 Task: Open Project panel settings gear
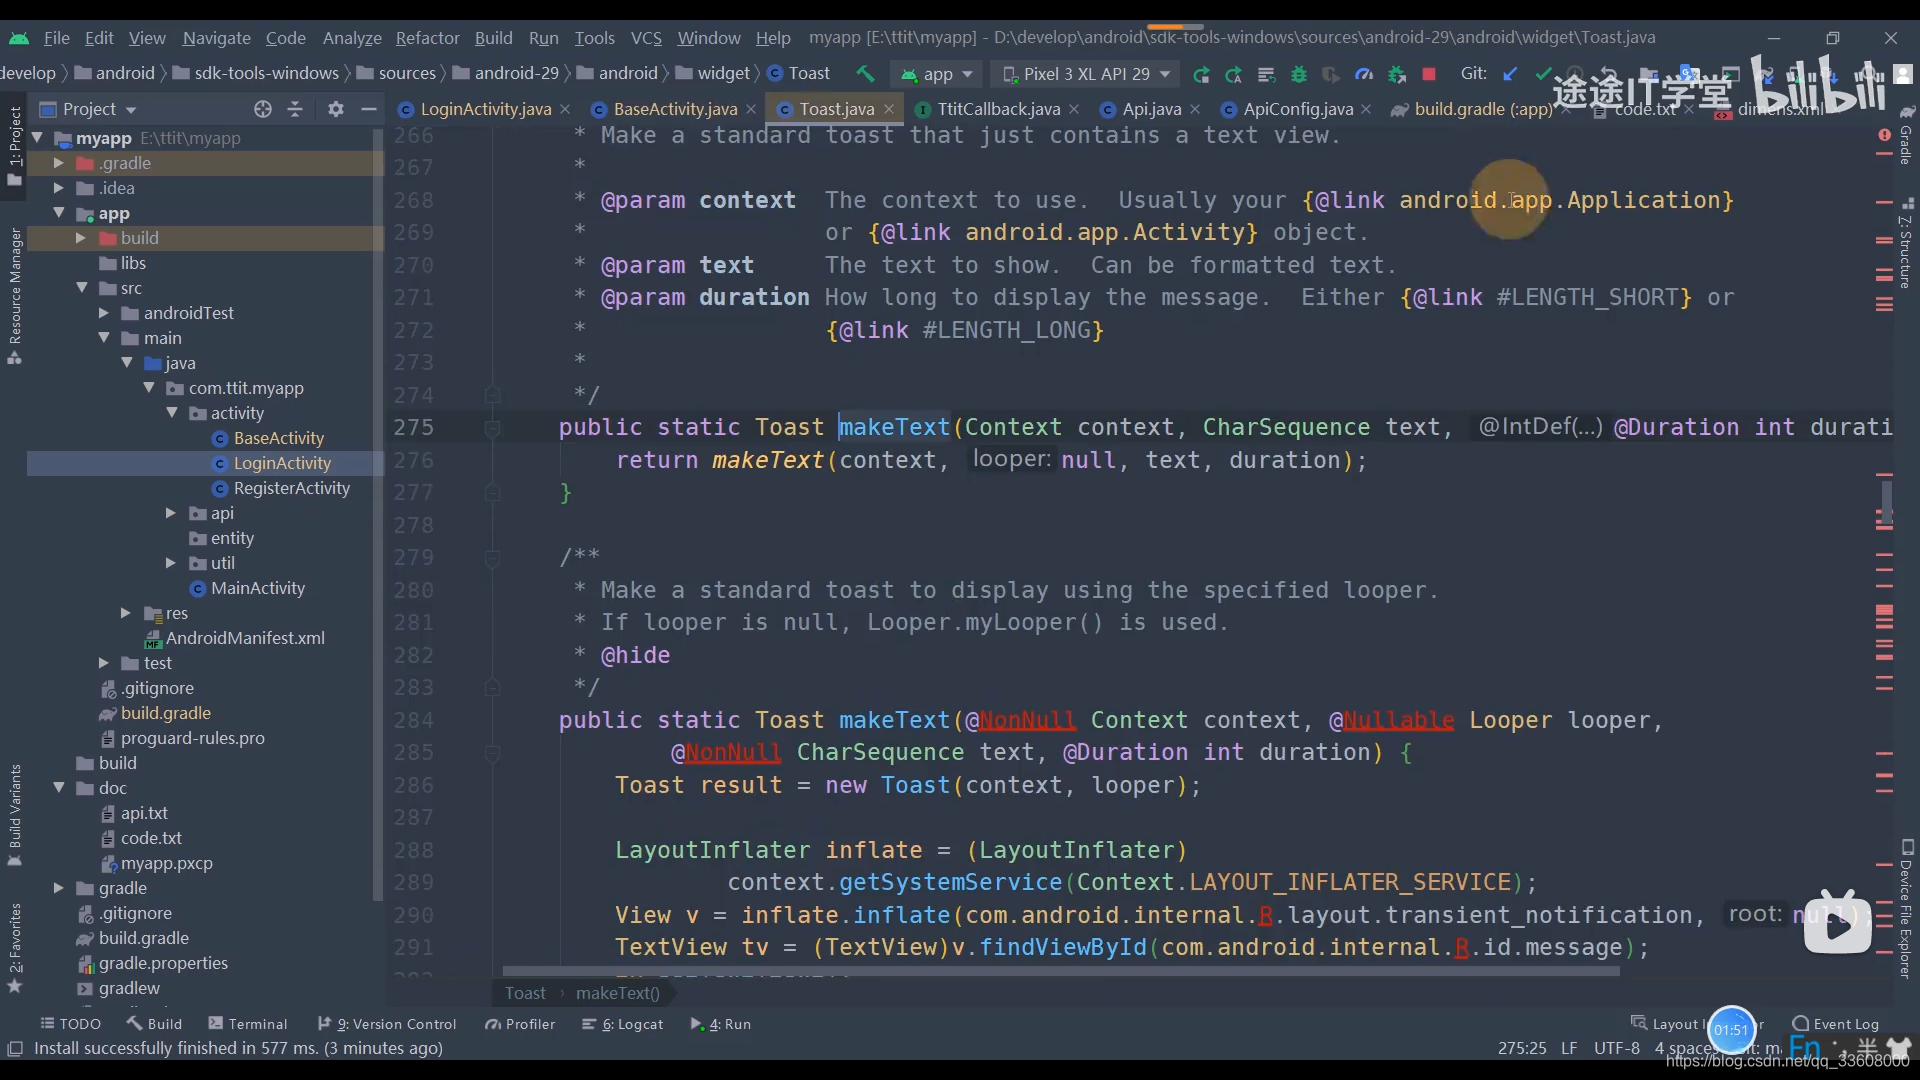coord(336,109)
